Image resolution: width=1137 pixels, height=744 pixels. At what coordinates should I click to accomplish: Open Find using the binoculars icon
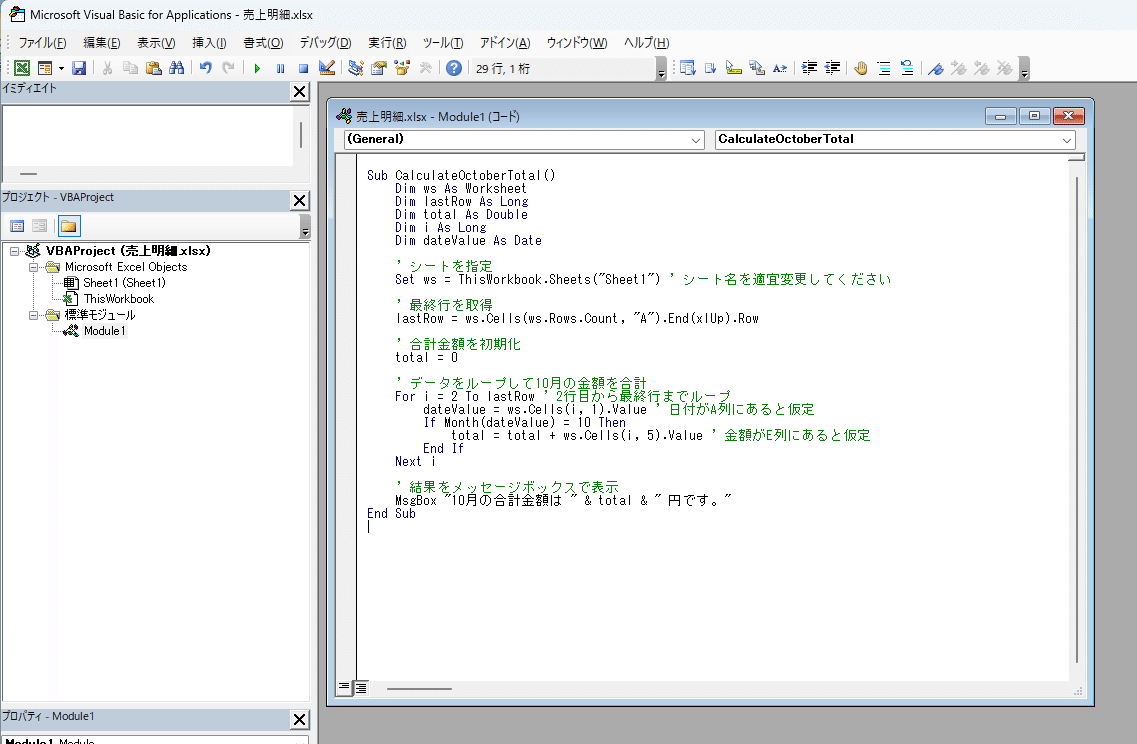point(177,68)
